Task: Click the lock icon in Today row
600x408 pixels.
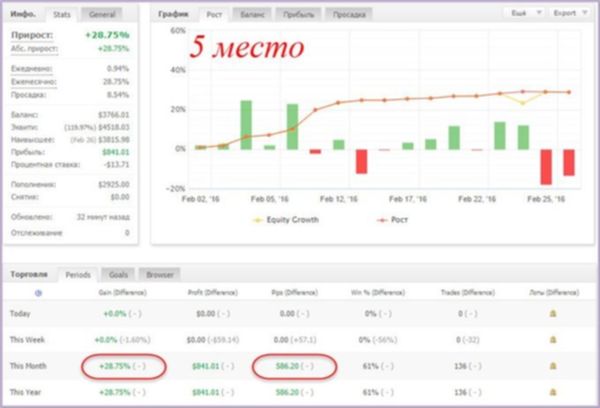Action: tap(553, 313)
